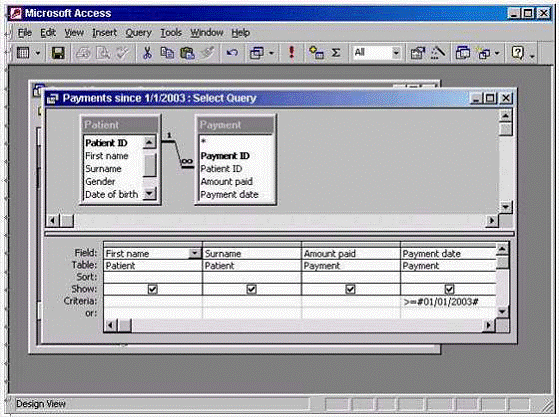This screenshot has height=417, width=559.
Task: Open the Tools menu
Action: pyautogui.click(x=171, y=33)
